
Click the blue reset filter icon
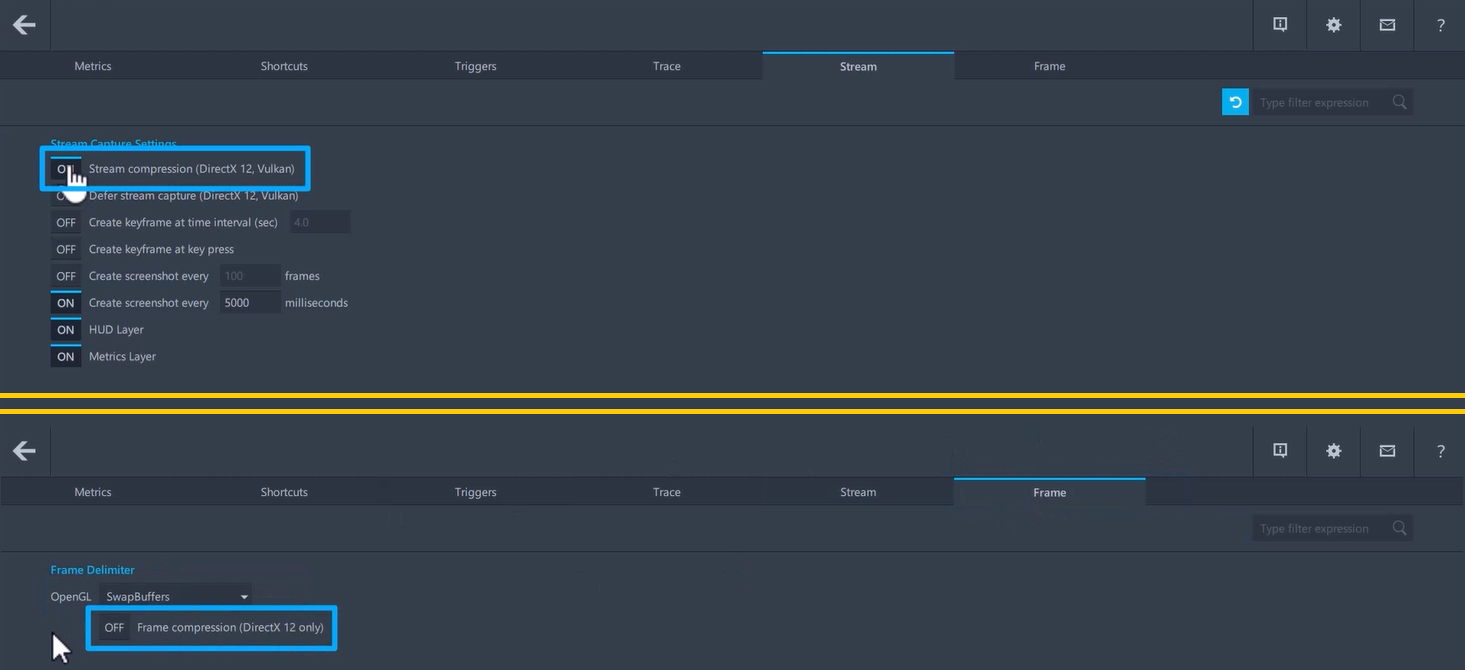click(x=1234, y=101)
